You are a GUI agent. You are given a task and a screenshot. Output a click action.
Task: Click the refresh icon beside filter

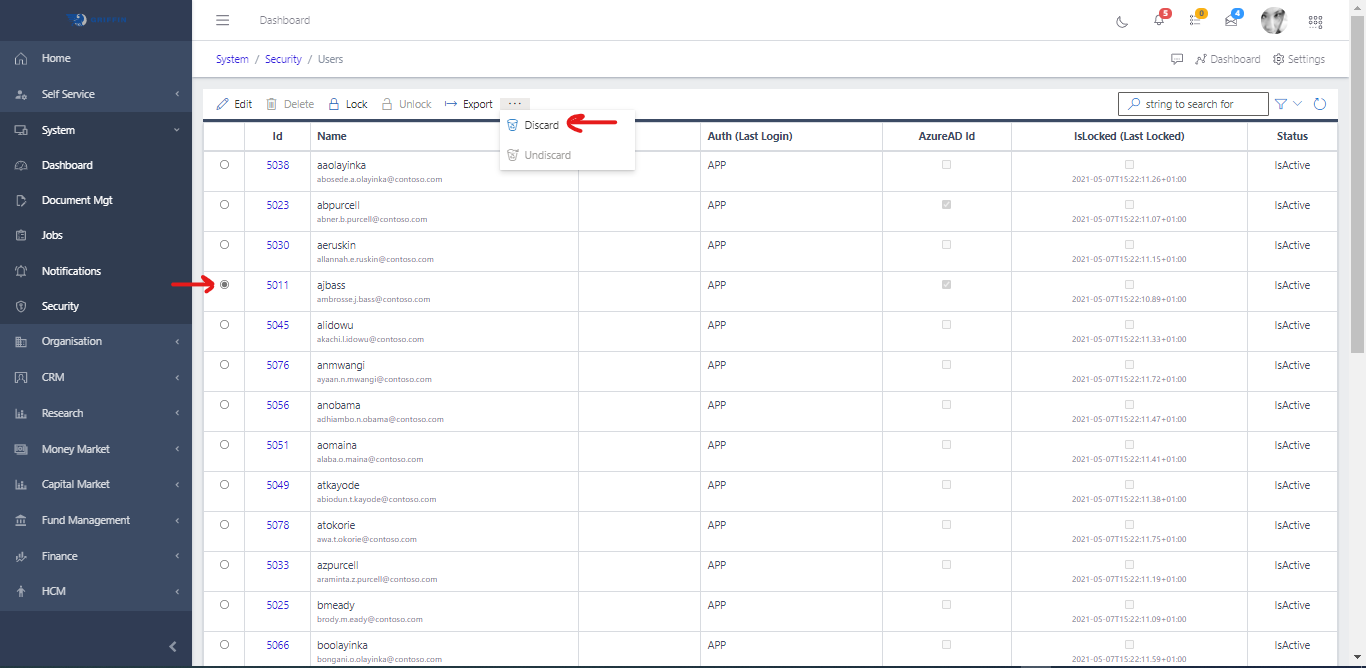click(x=1320, y=104)
